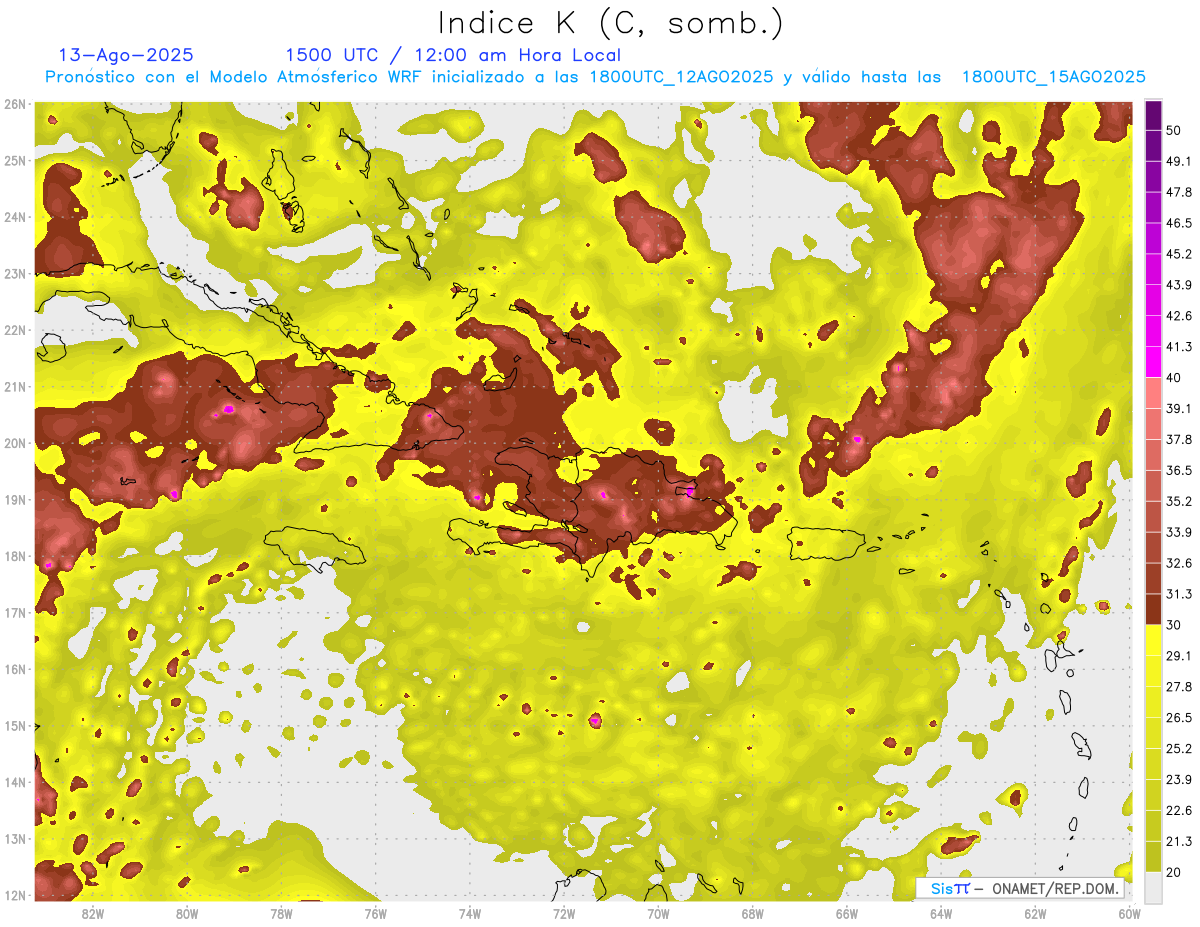Click the color bar label '25.2'

[1179, 749]
